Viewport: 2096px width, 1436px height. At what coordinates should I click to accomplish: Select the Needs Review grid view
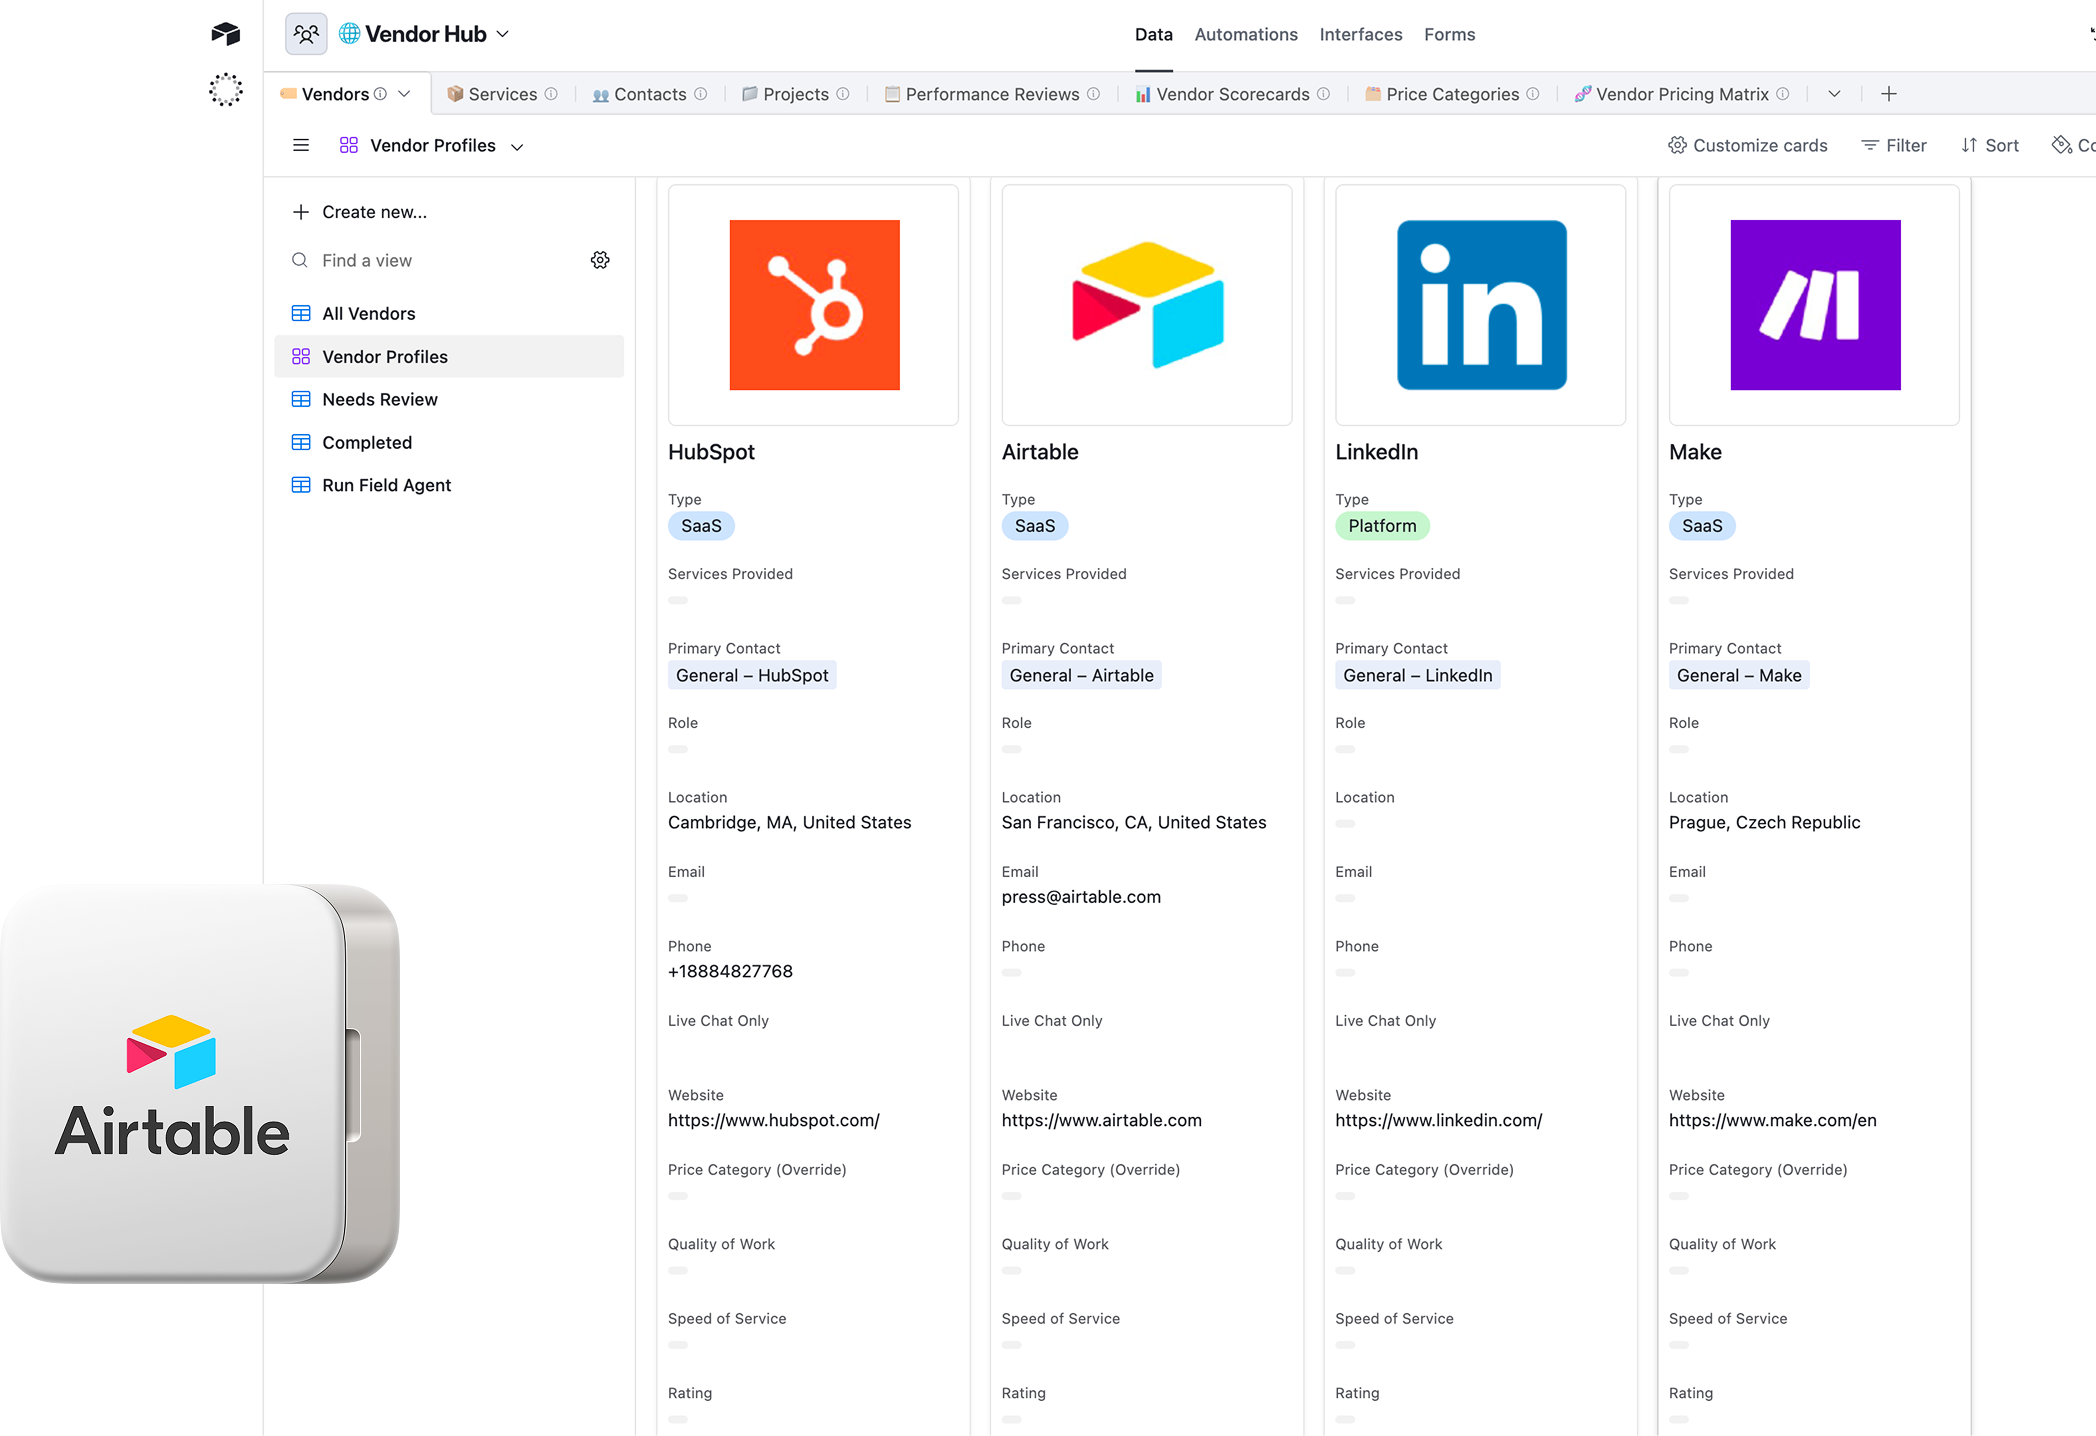click(380, 400)
